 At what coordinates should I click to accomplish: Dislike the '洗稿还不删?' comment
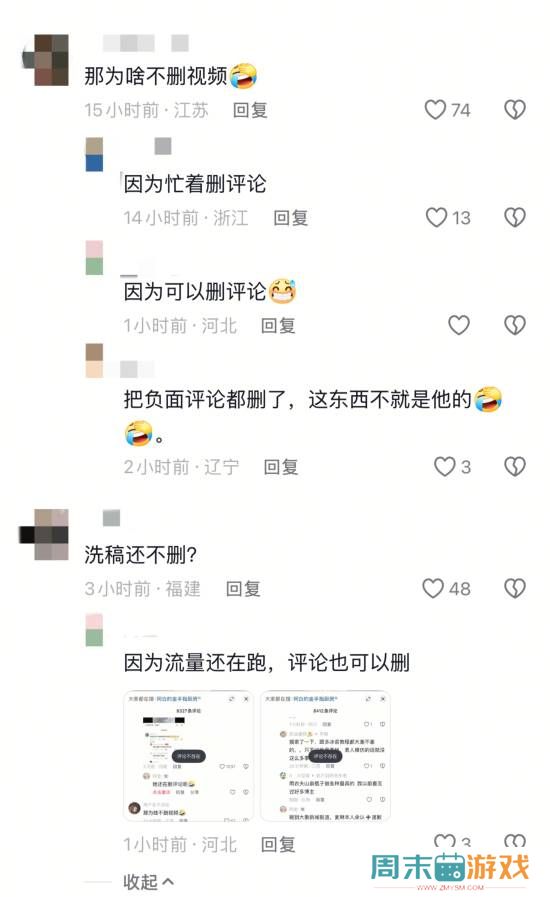(515, 588)
